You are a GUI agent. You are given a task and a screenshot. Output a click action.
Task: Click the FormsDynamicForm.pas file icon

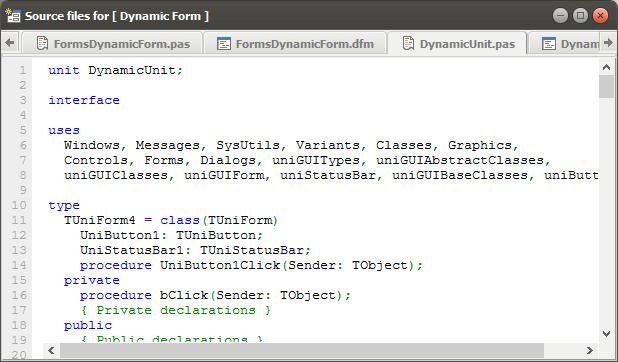pyautogui.click(x=42, y=43)
